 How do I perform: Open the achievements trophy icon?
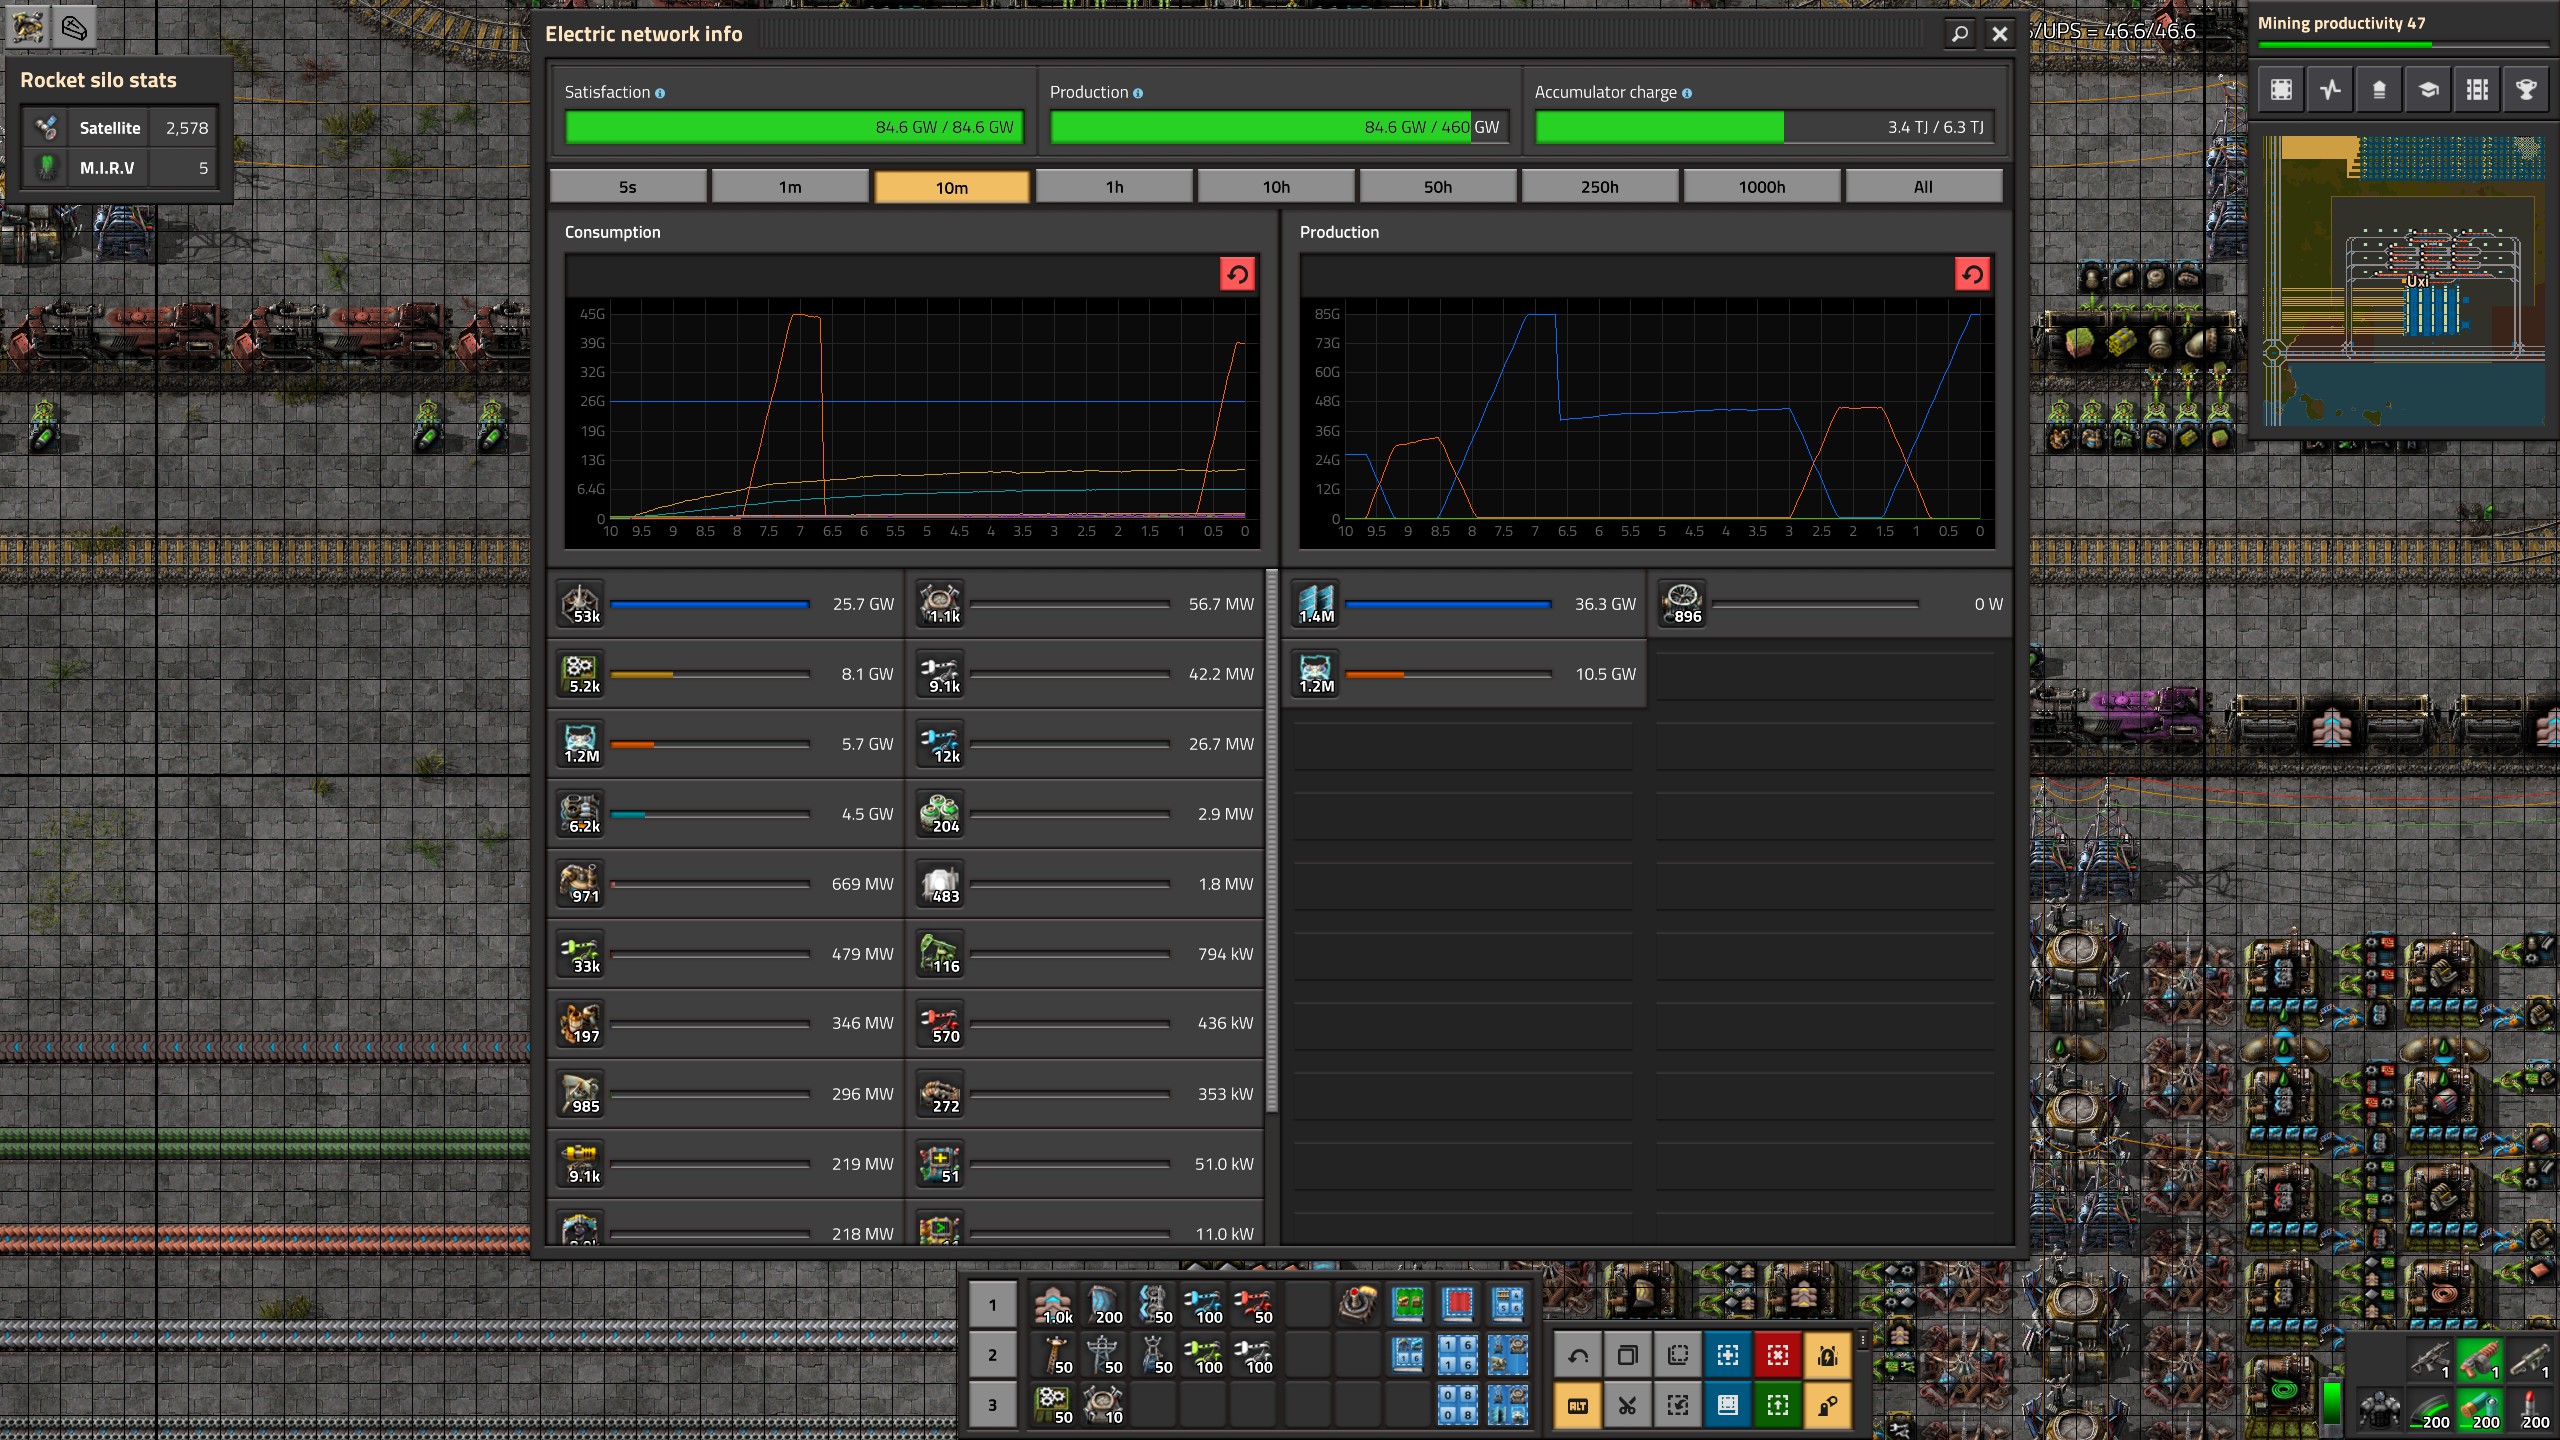(x=2526, y=90)
